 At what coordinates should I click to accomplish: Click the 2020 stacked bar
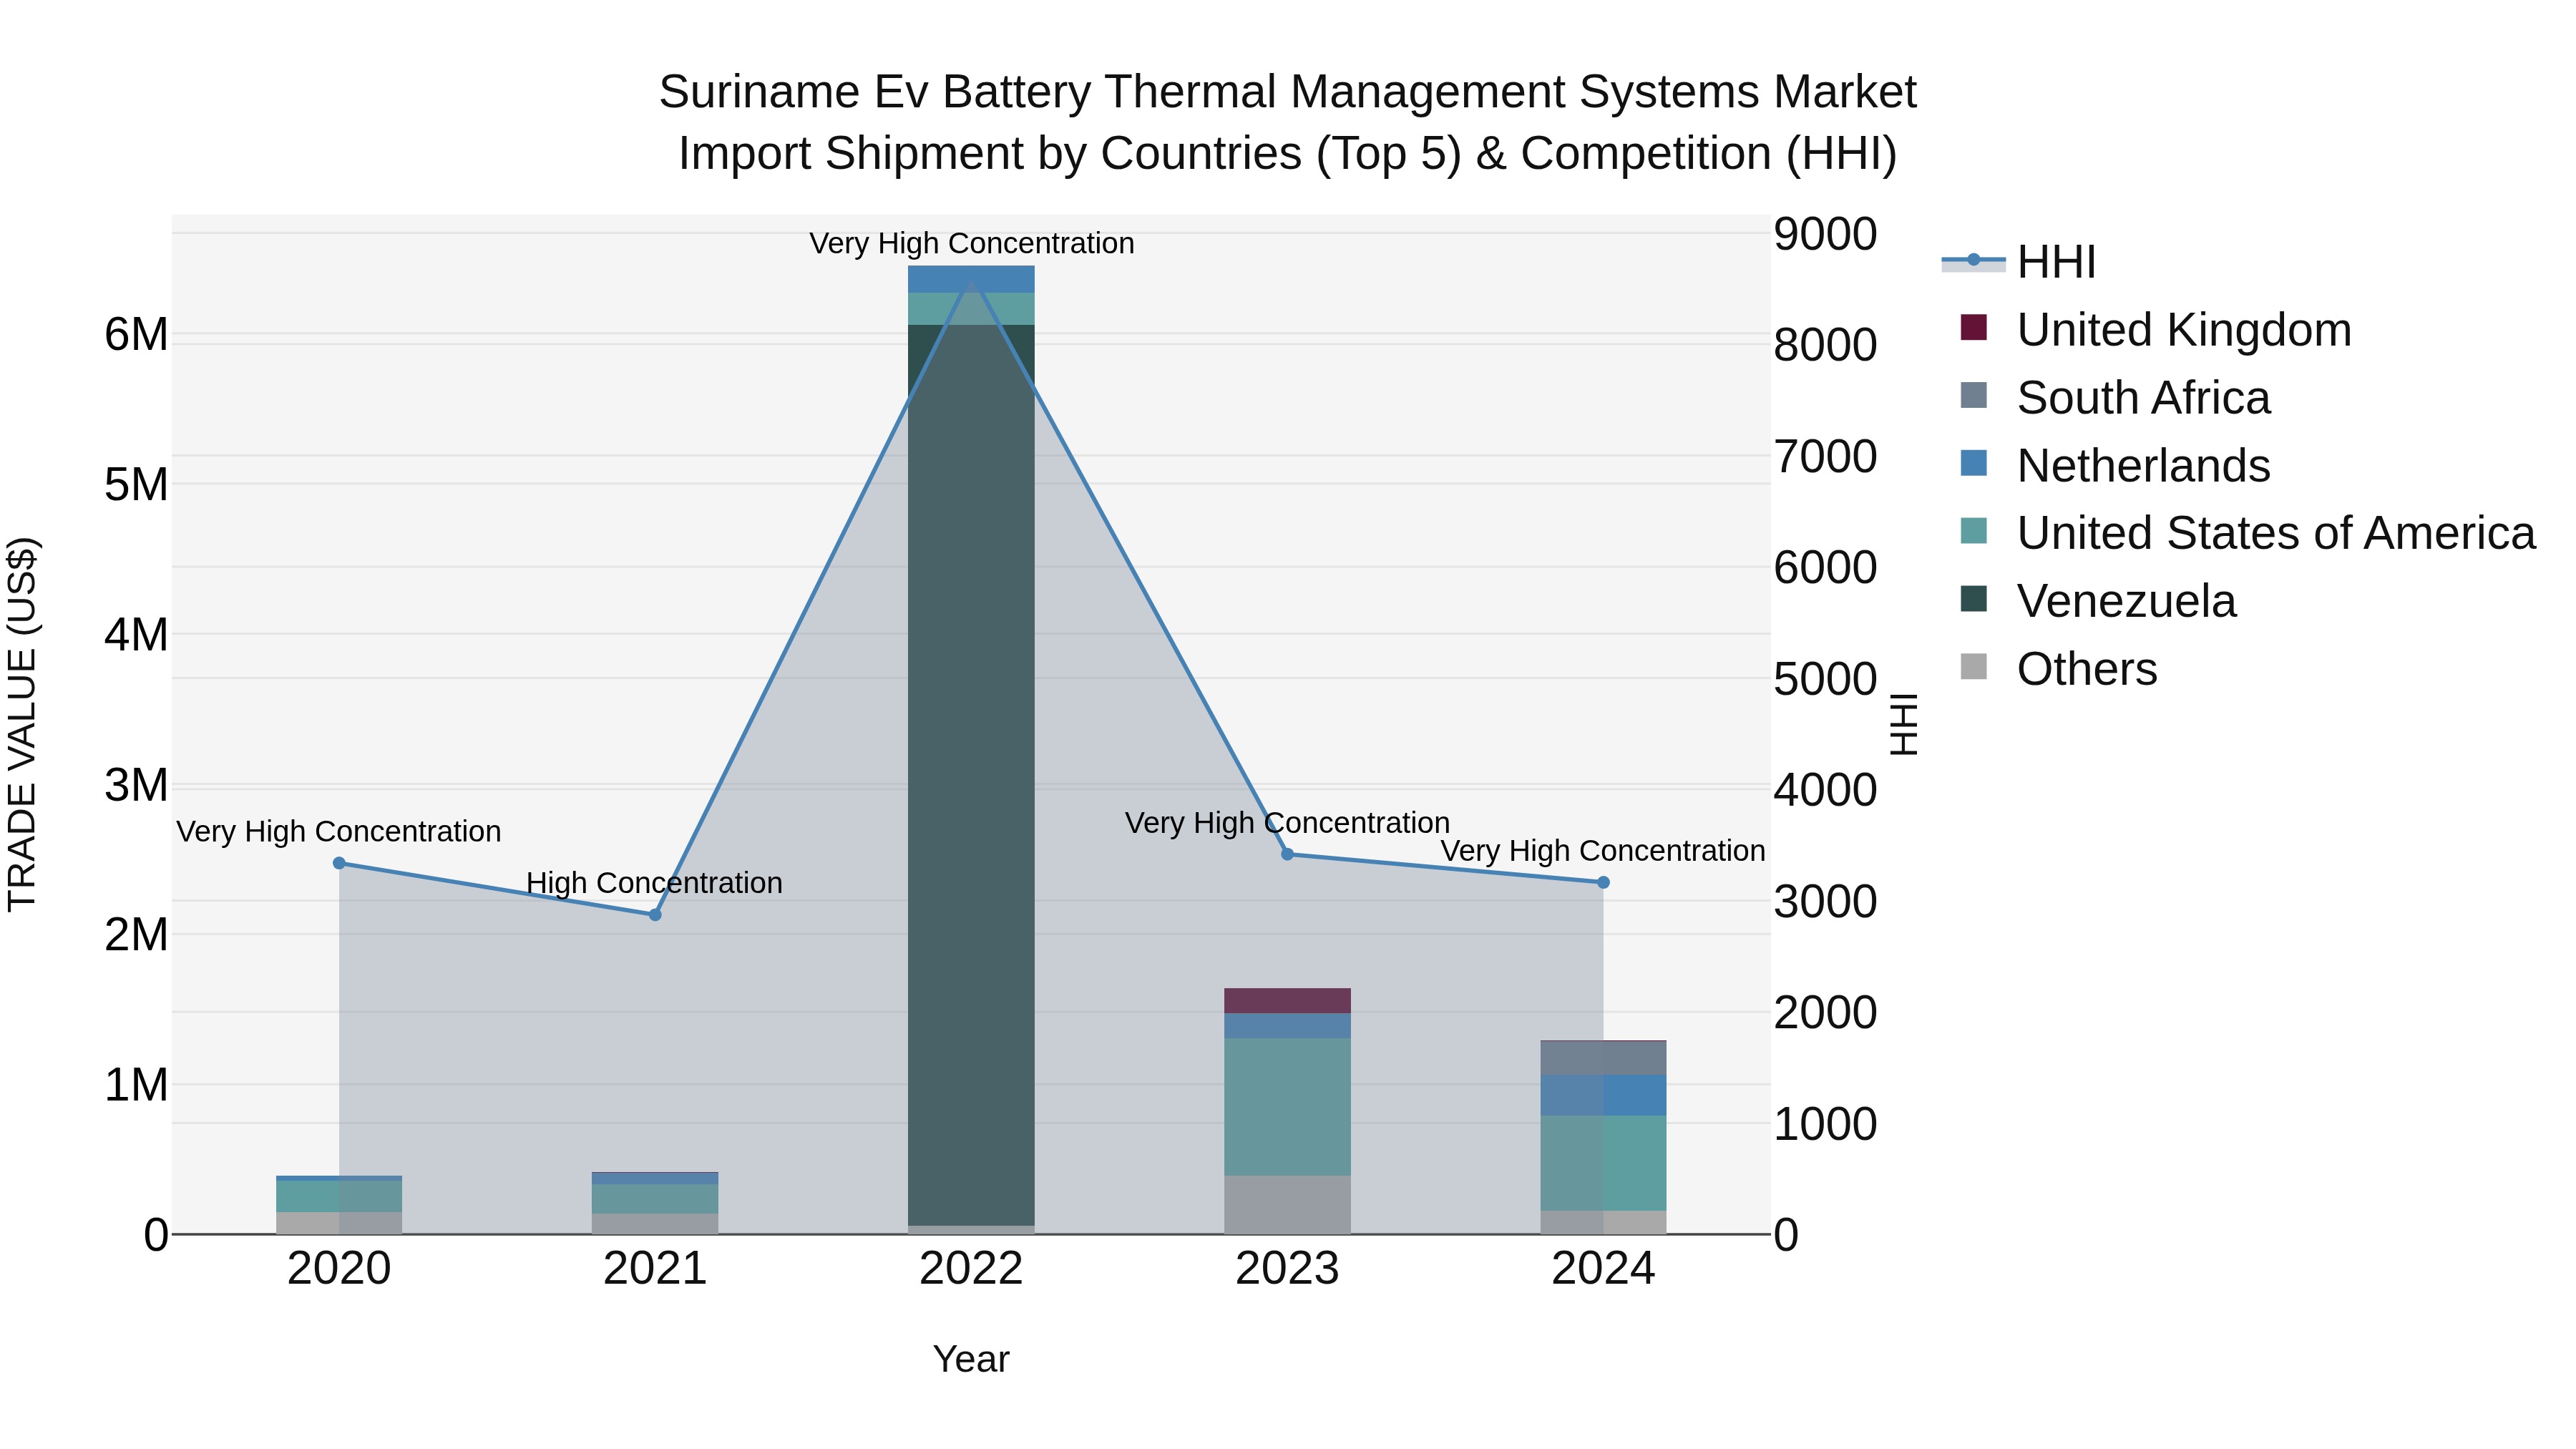click(339, 1205)
